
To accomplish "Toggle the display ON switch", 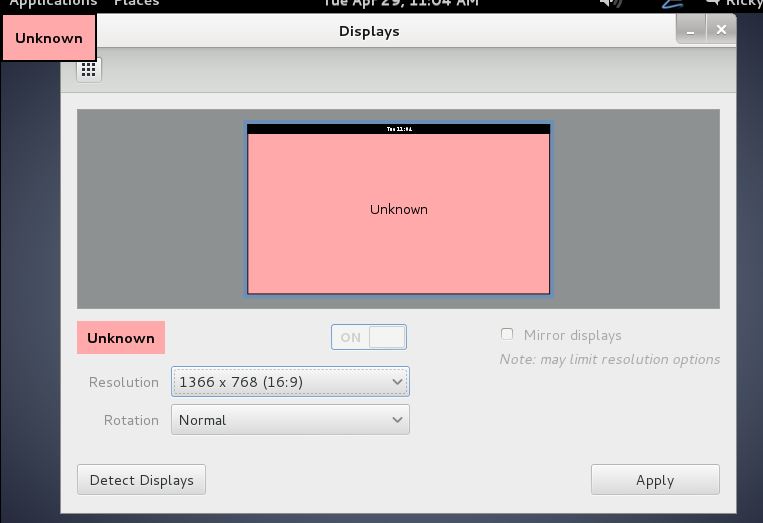I will pyautogui.click(x=369, y=337).
